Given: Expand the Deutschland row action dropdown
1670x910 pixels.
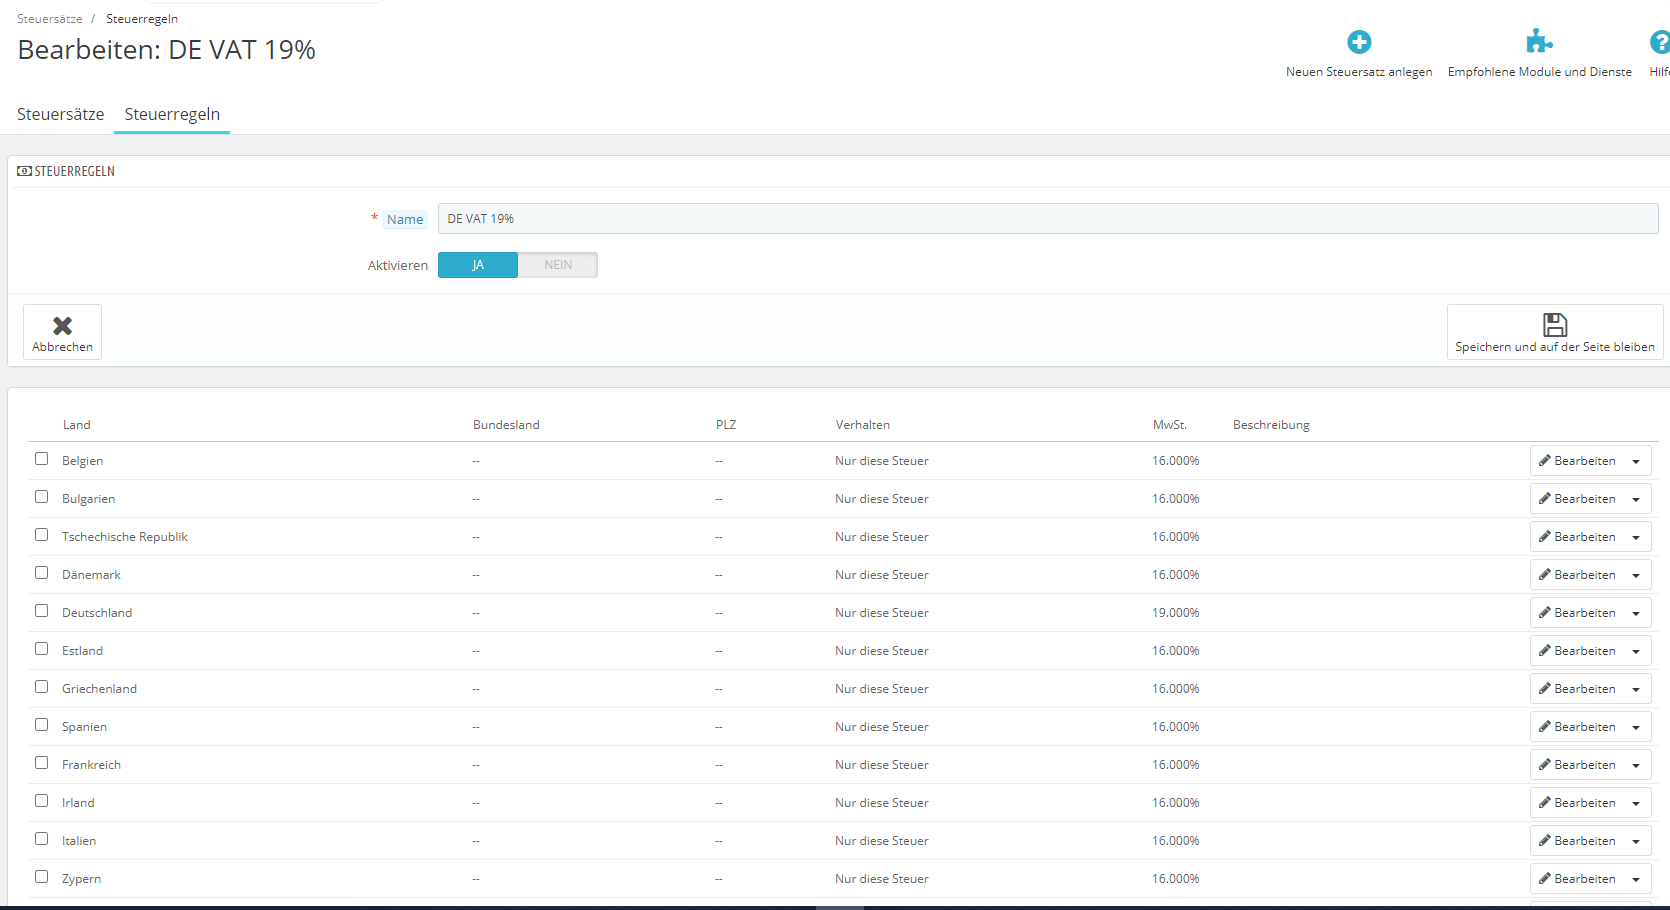Looking at the screenshot, I should click(1636, 613).
